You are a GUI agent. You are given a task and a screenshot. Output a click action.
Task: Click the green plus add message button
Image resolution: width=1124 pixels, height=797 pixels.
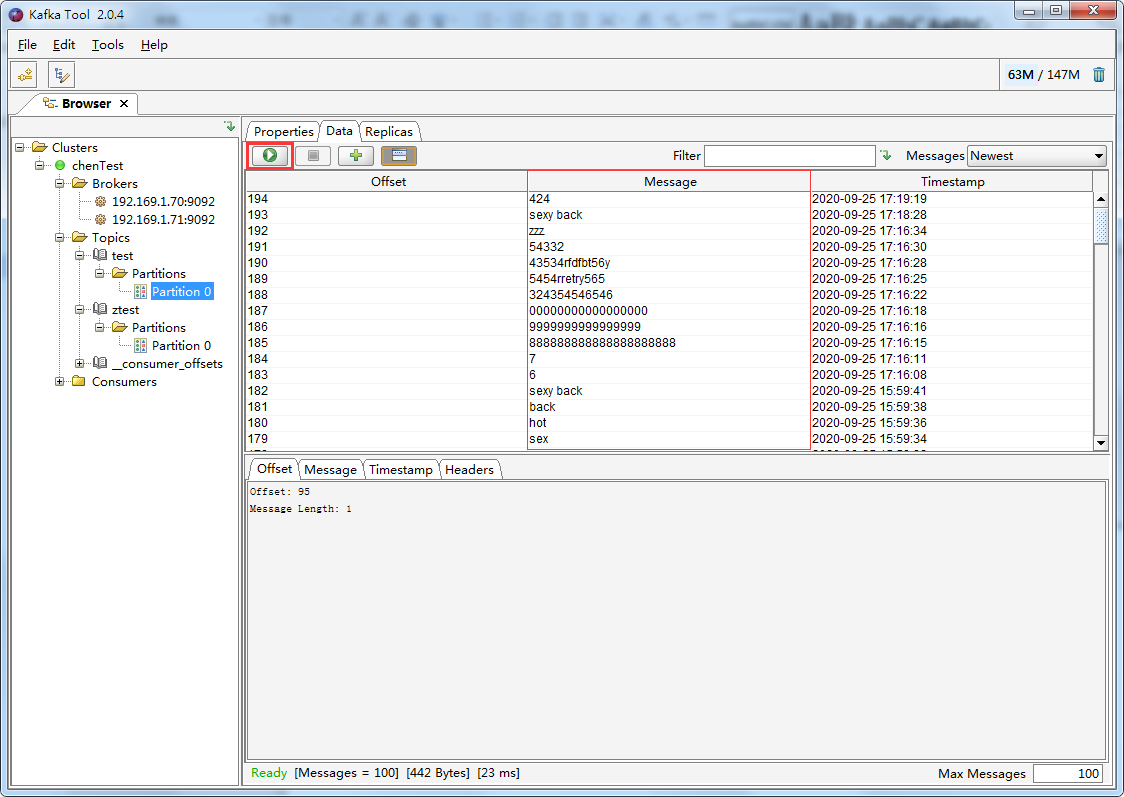[356, 156]
